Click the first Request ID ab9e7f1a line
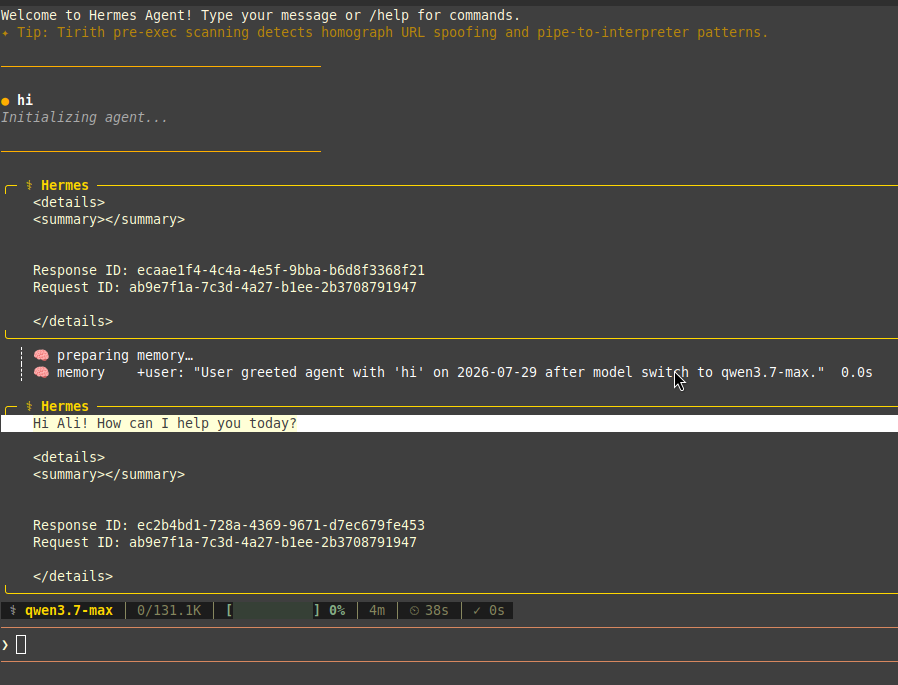The width and height of the screenshot is (898, 685). (224, 288)
